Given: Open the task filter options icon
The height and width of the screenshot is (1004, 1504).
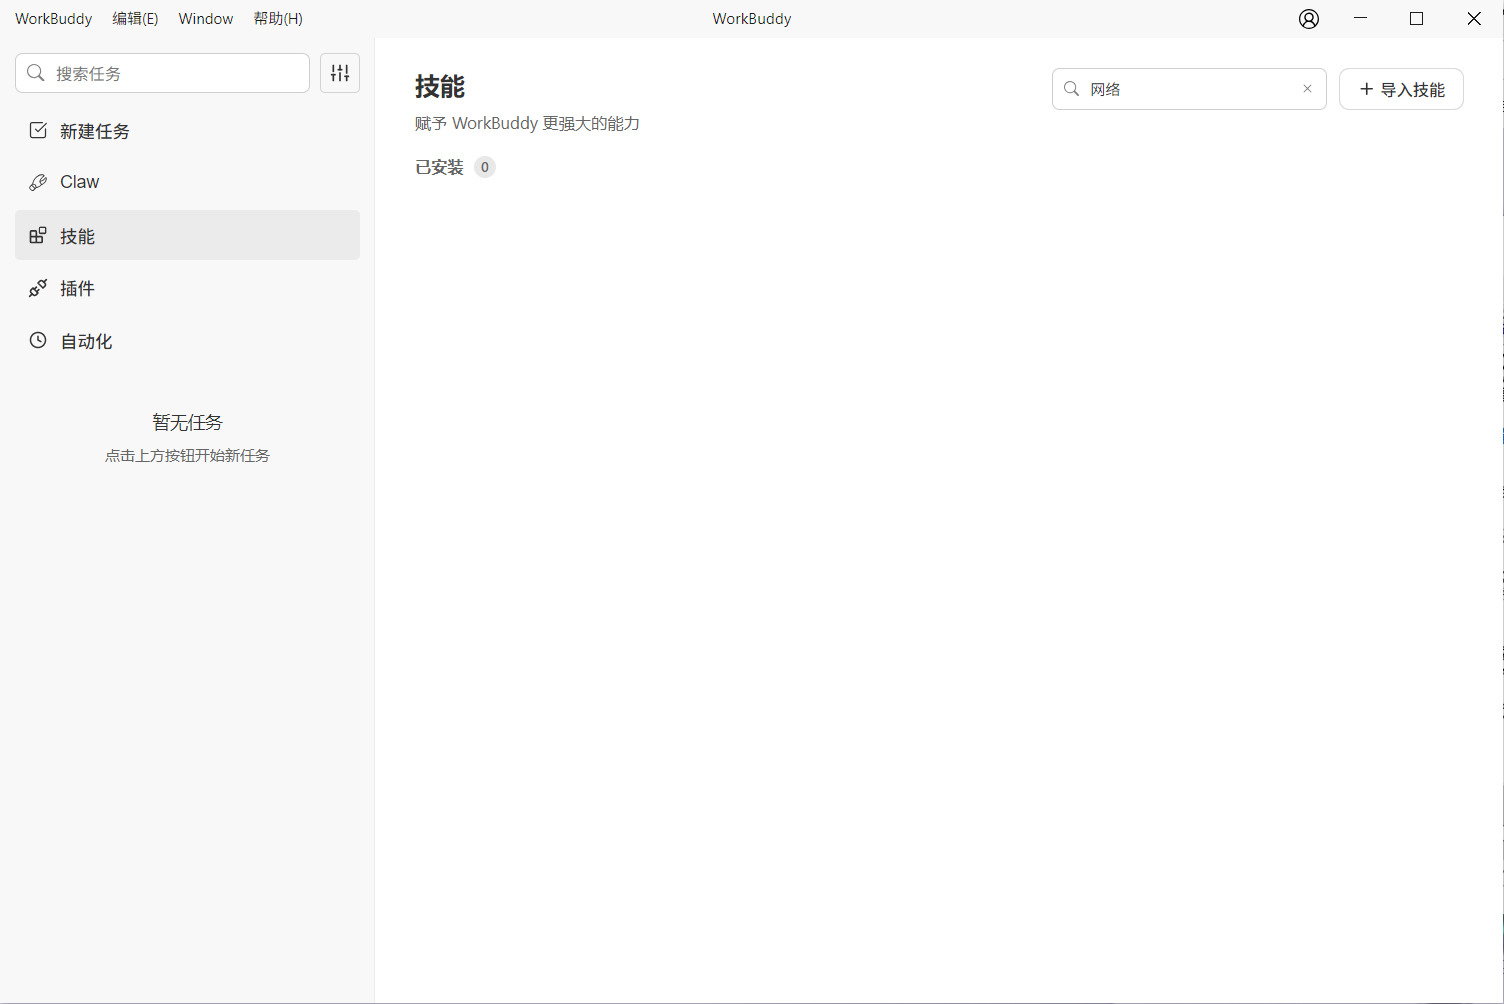Looking at the screenshot, I should (x=340, y=73).
